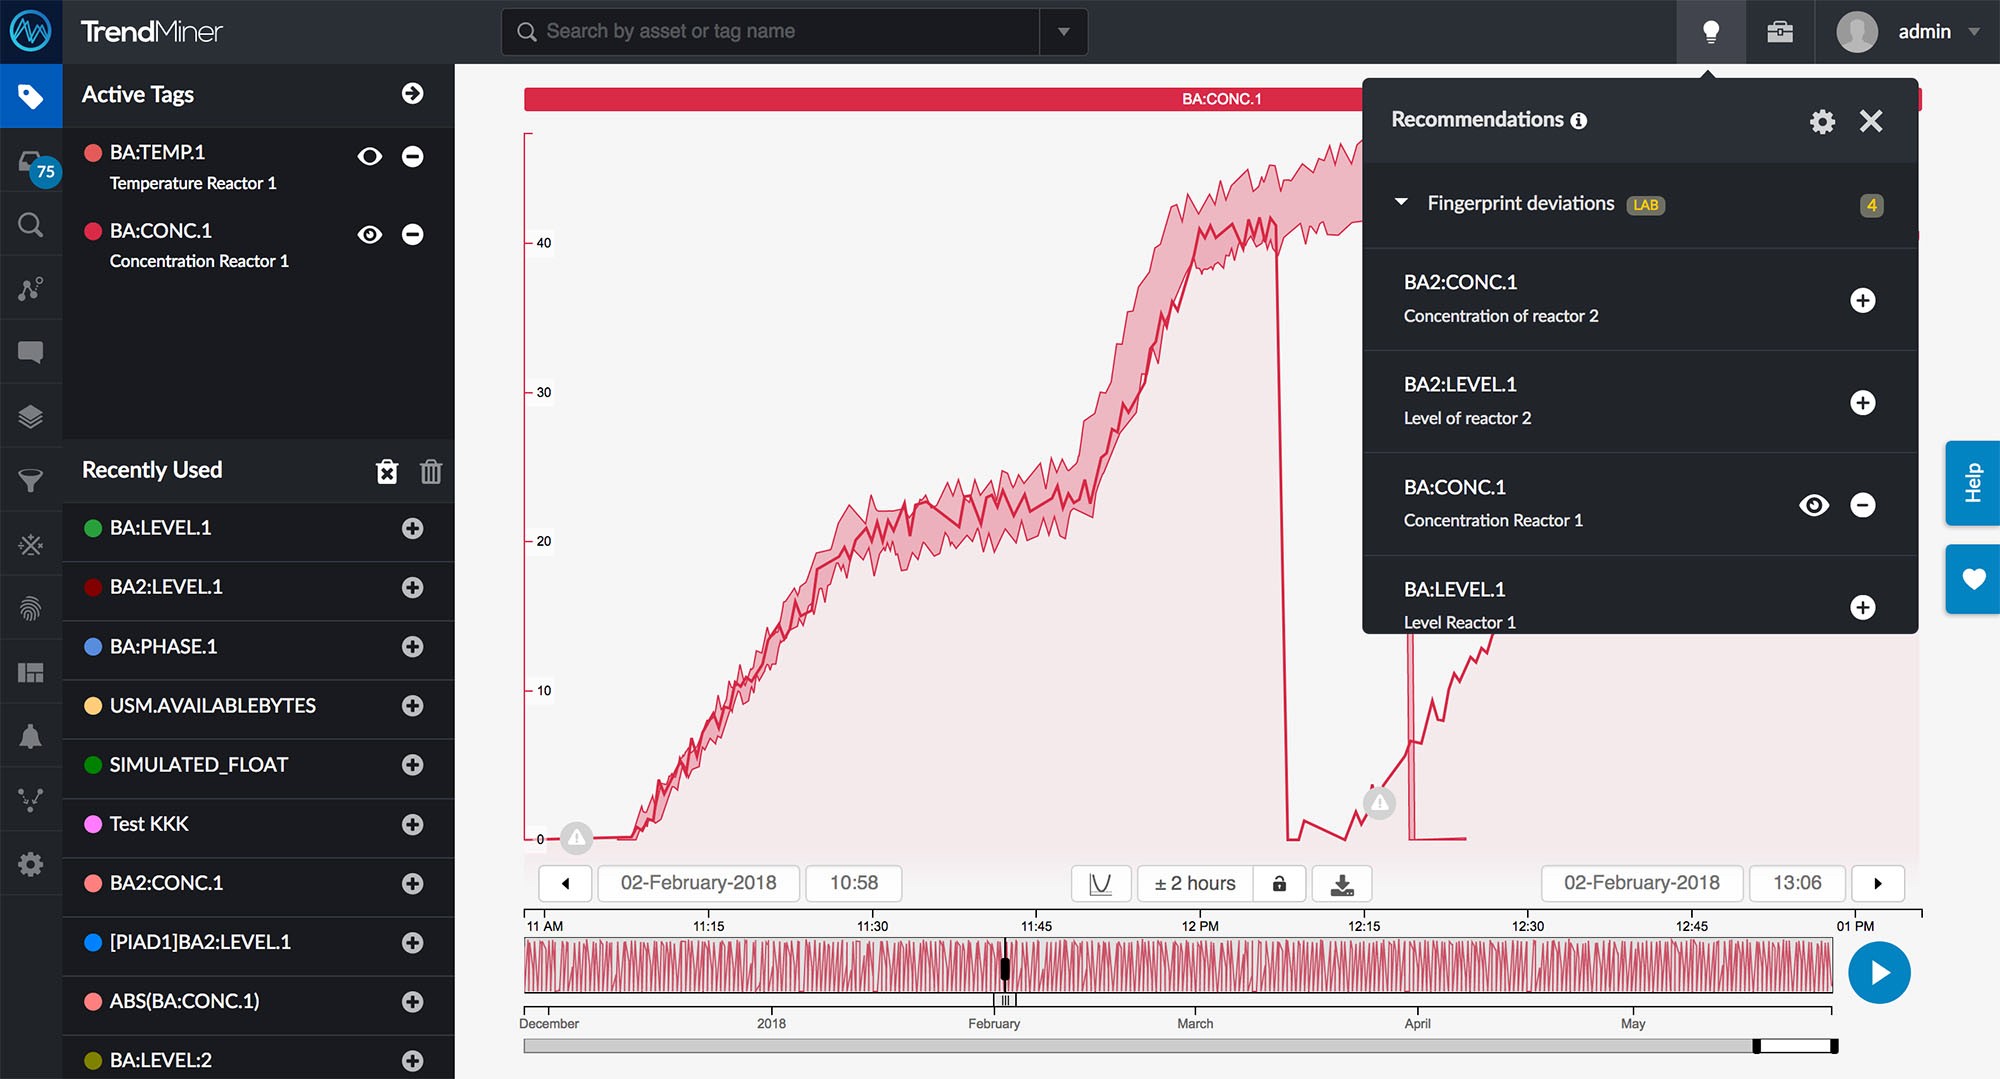Collapse Fingerprint deviations section
The image size is (2000, 1079).
click(x=1401, y=202)
